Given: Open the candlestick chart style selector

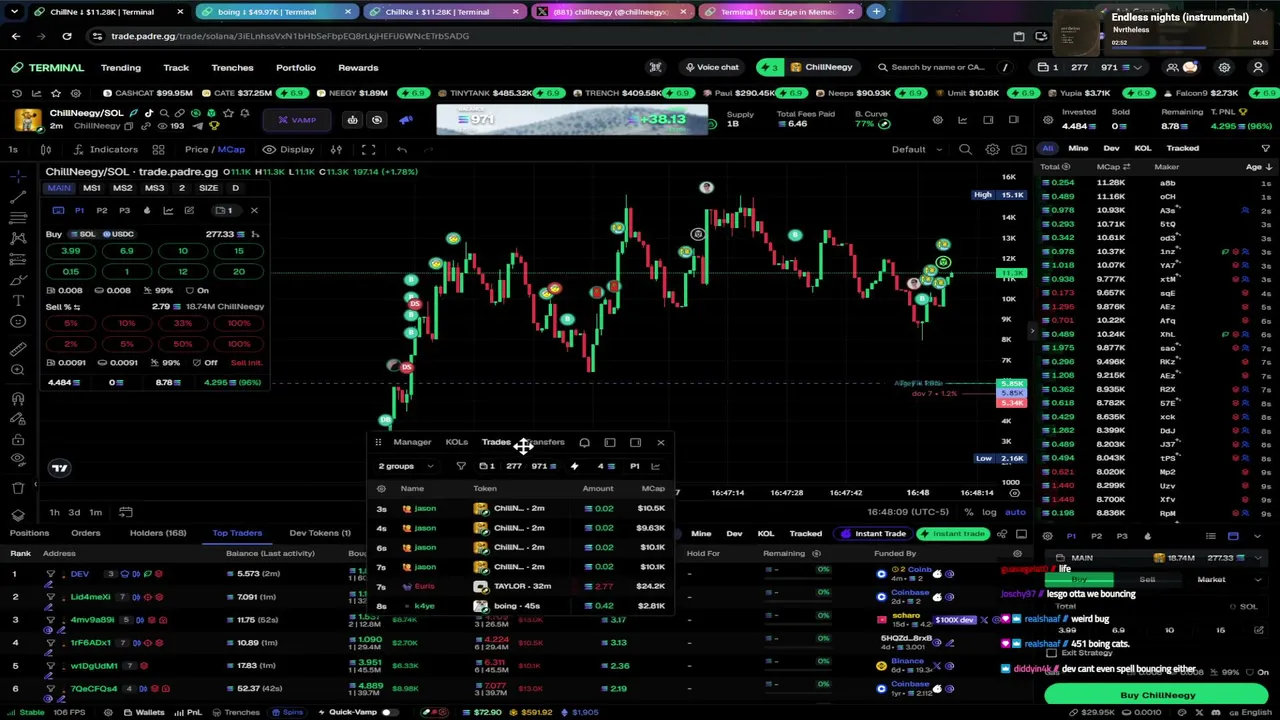Looking at the screenshot, I should pyautogui.click(x=45, y=149).
